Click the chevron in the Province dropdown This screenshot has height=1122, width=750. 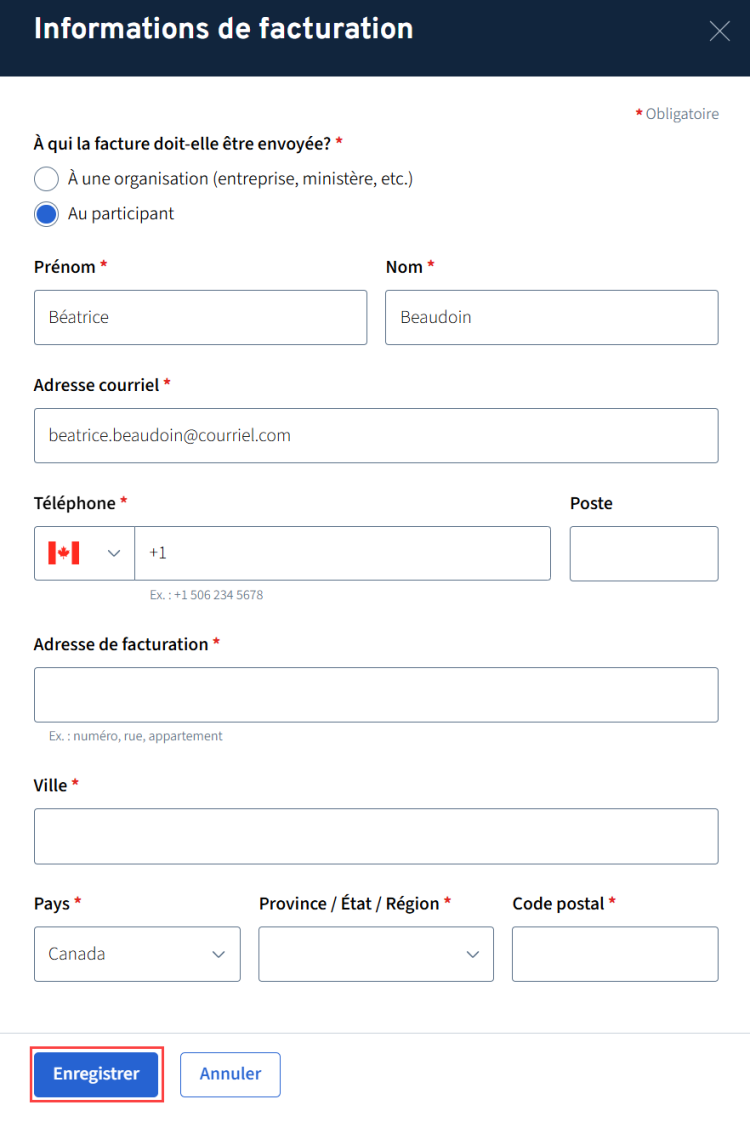click(473, 954)
